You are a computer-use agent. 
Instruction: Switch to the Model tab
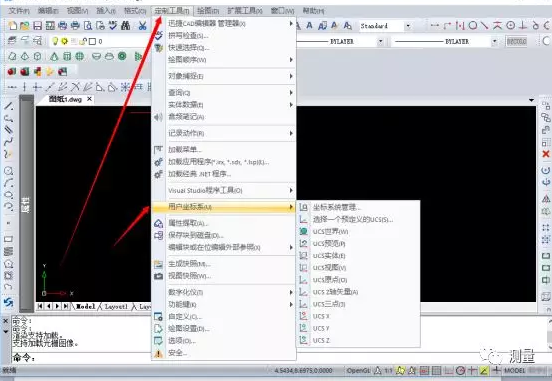pos(86,306)
